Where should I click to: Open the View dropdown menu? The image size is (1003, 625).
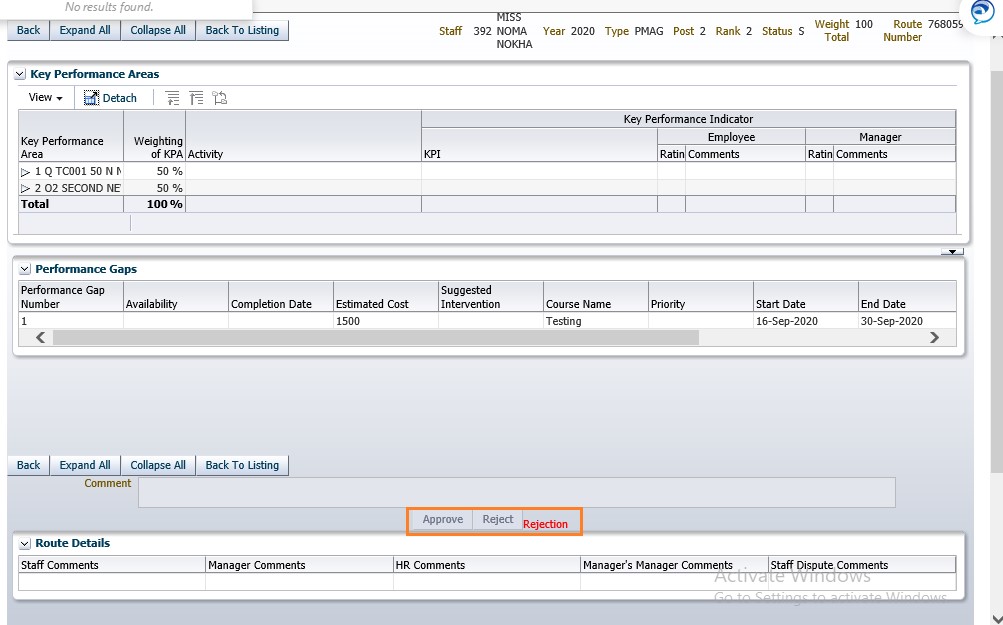(46, 98)
